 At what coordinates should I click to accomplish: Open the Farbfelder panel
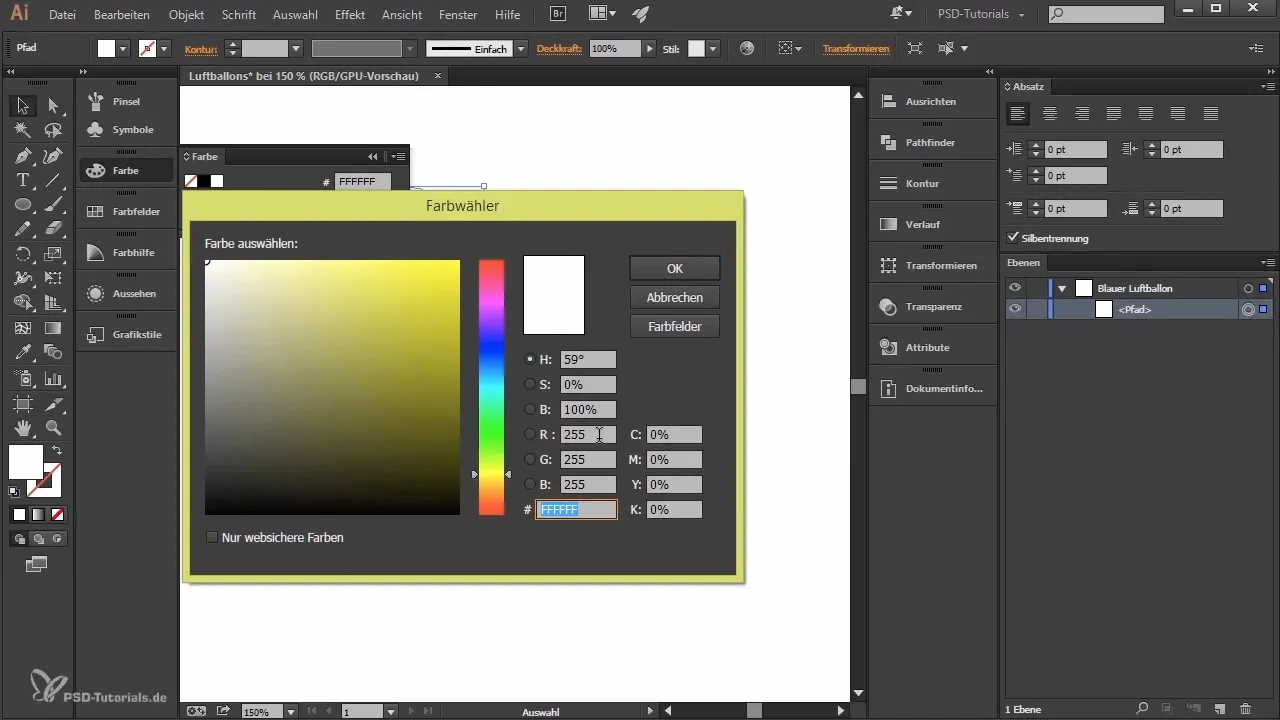[x=127, y=211]
